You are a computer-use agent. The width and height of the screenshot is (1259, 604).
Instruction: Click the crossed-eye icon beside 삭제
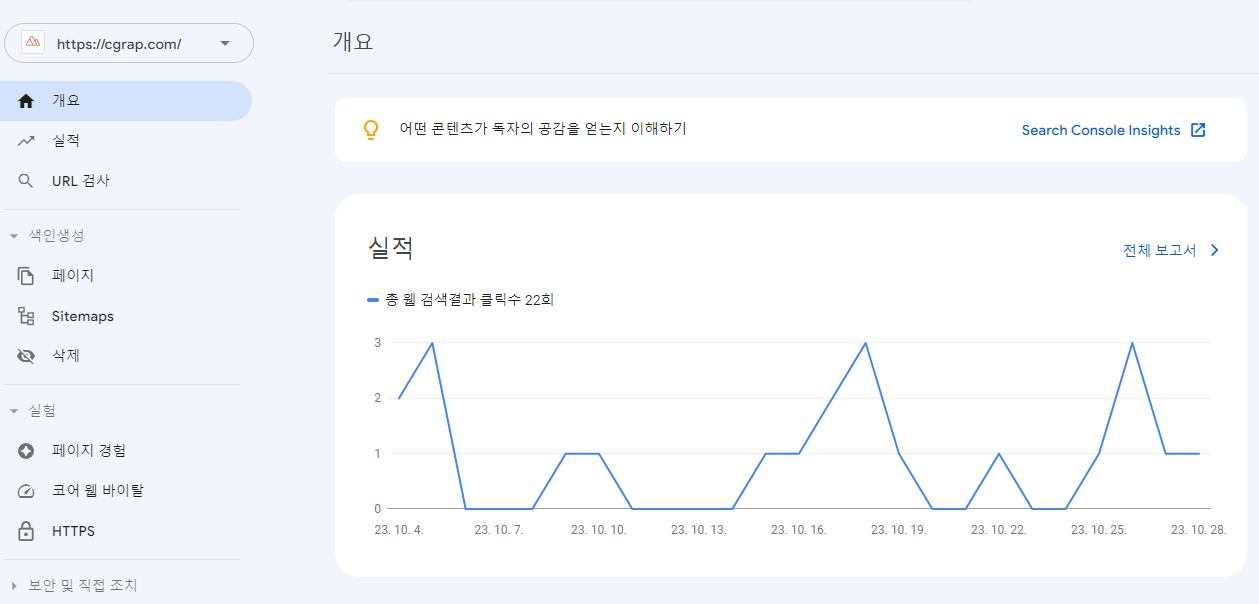(27, 356)
